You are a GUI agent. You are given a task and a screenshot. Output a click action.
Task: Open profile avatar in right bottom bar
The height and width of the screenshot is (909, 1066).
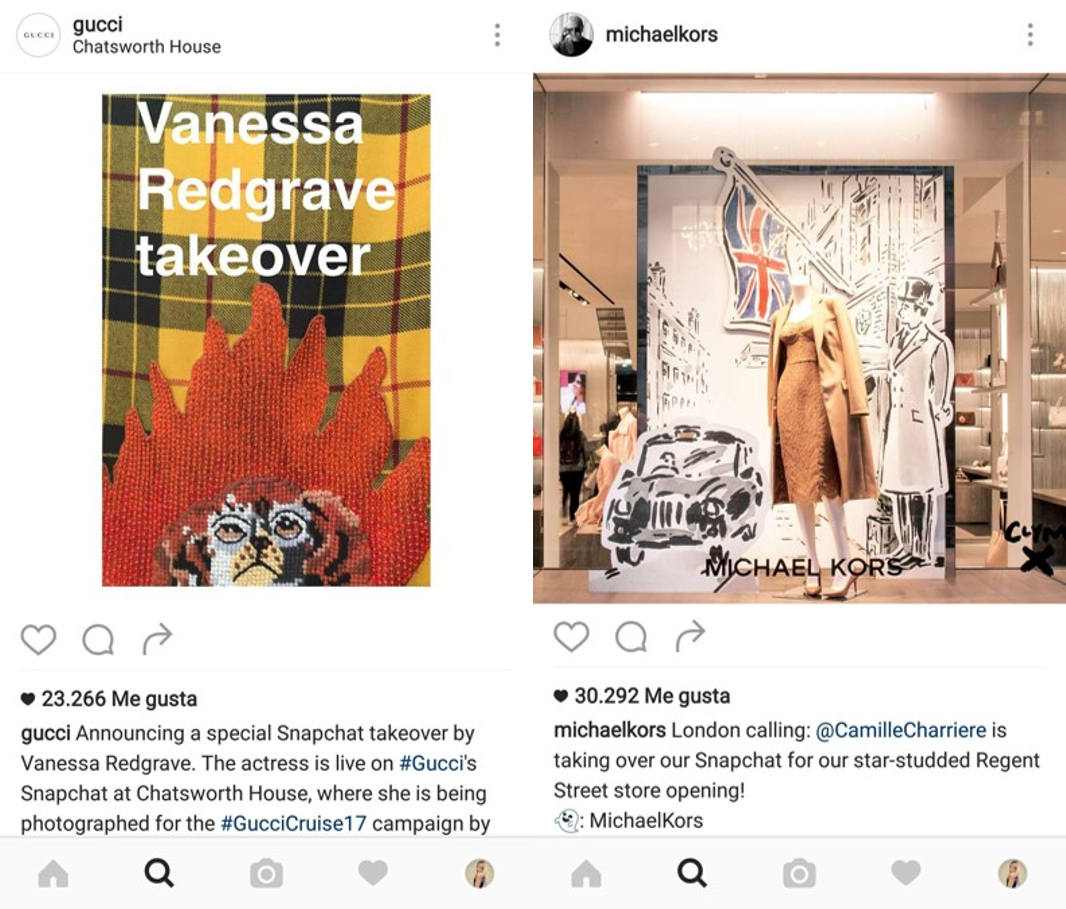[x=1012, y=874]
